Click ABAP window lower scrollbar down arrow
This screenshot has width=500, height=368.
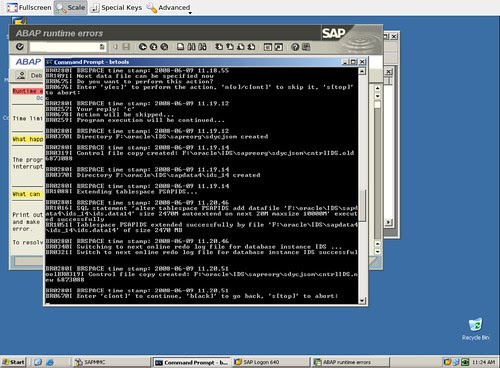coord(377,252)
